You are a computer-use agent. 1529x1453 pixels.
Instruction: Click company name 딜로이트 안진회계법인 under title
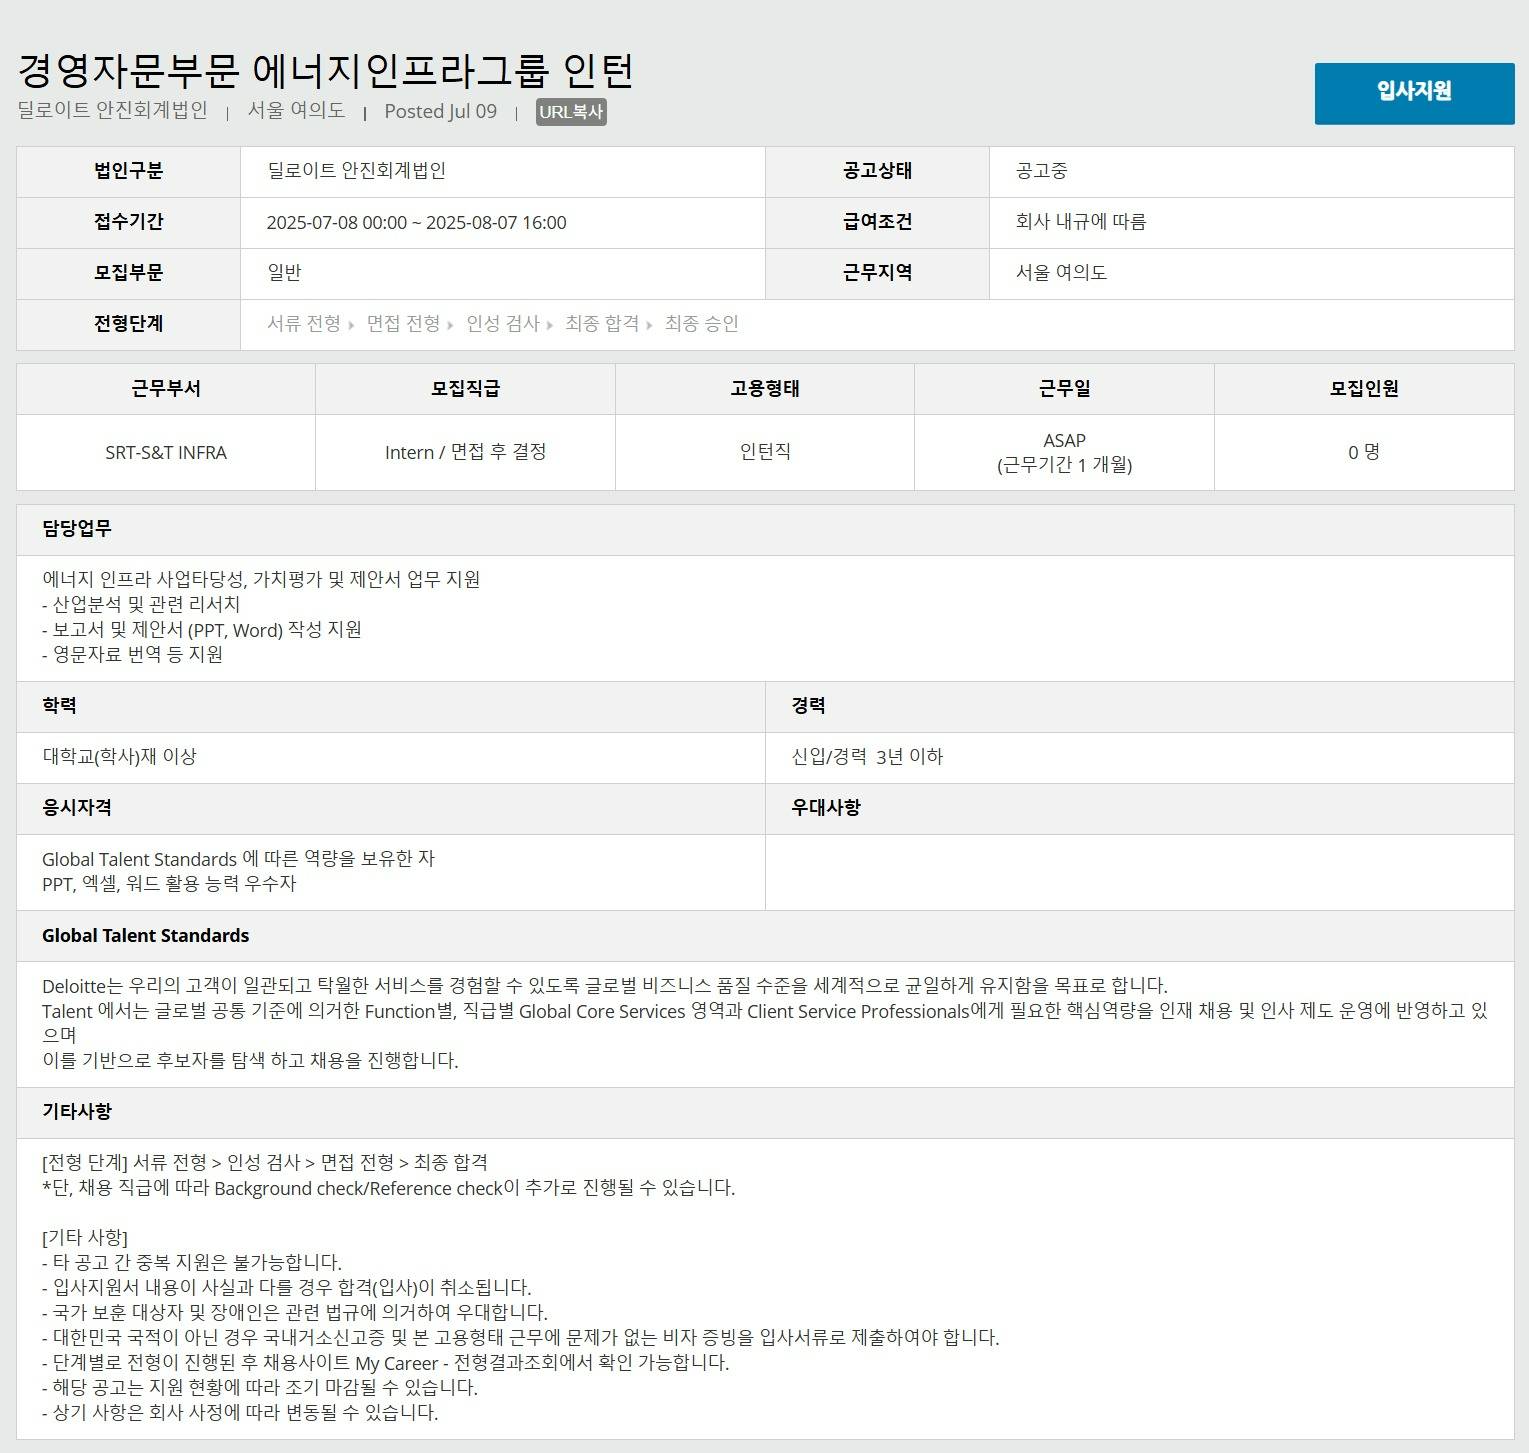click(113, 110)
